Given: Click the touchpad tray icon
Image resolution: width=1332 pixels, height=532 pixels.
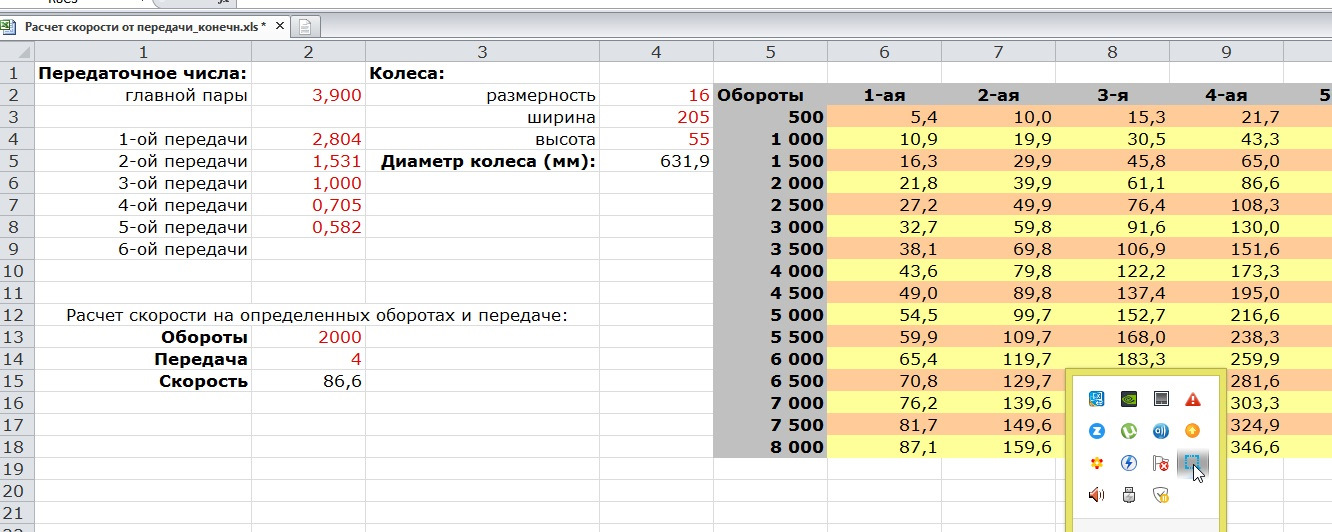Looking at the screenshot, I should click(1161, 399).
